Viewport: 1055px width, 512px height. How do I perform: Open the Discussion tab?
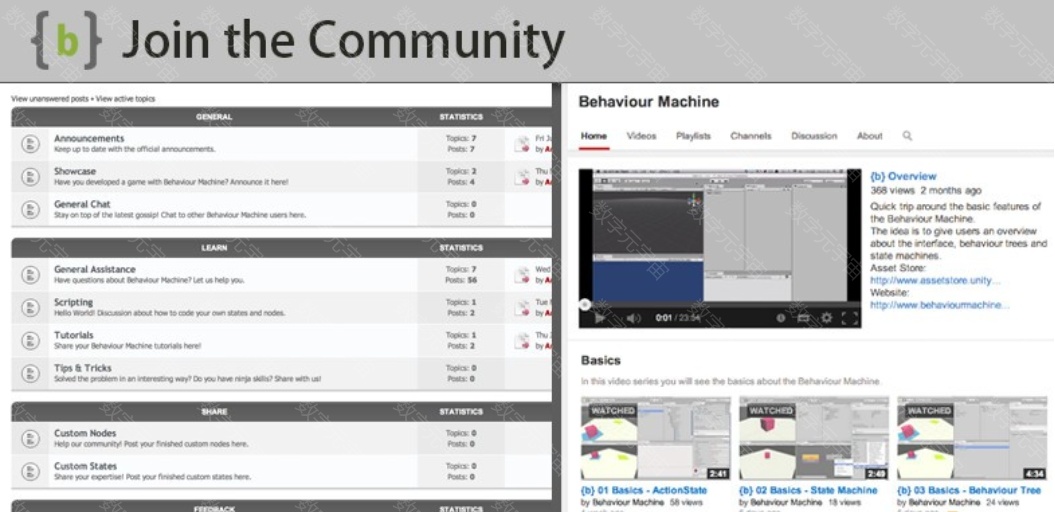[814, 136]
